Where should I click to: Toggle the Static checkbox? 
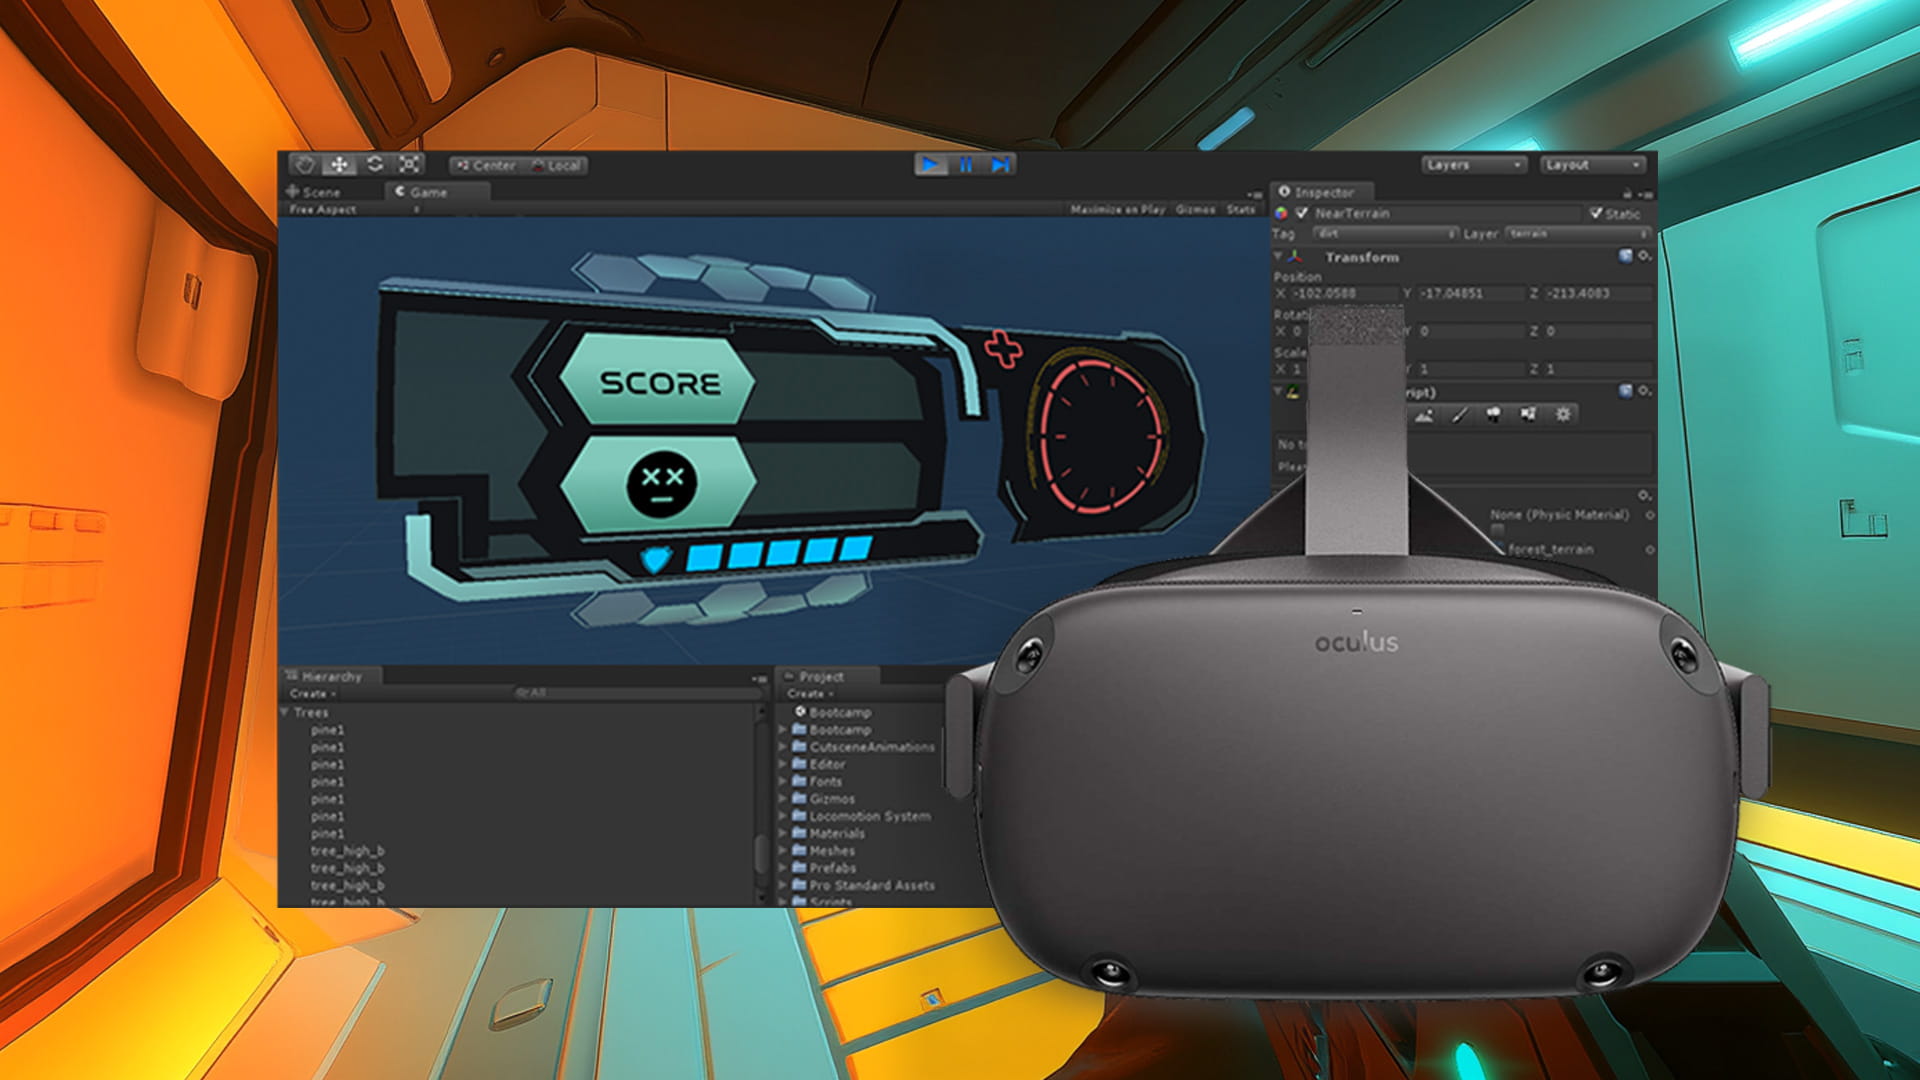point(1596,213)
